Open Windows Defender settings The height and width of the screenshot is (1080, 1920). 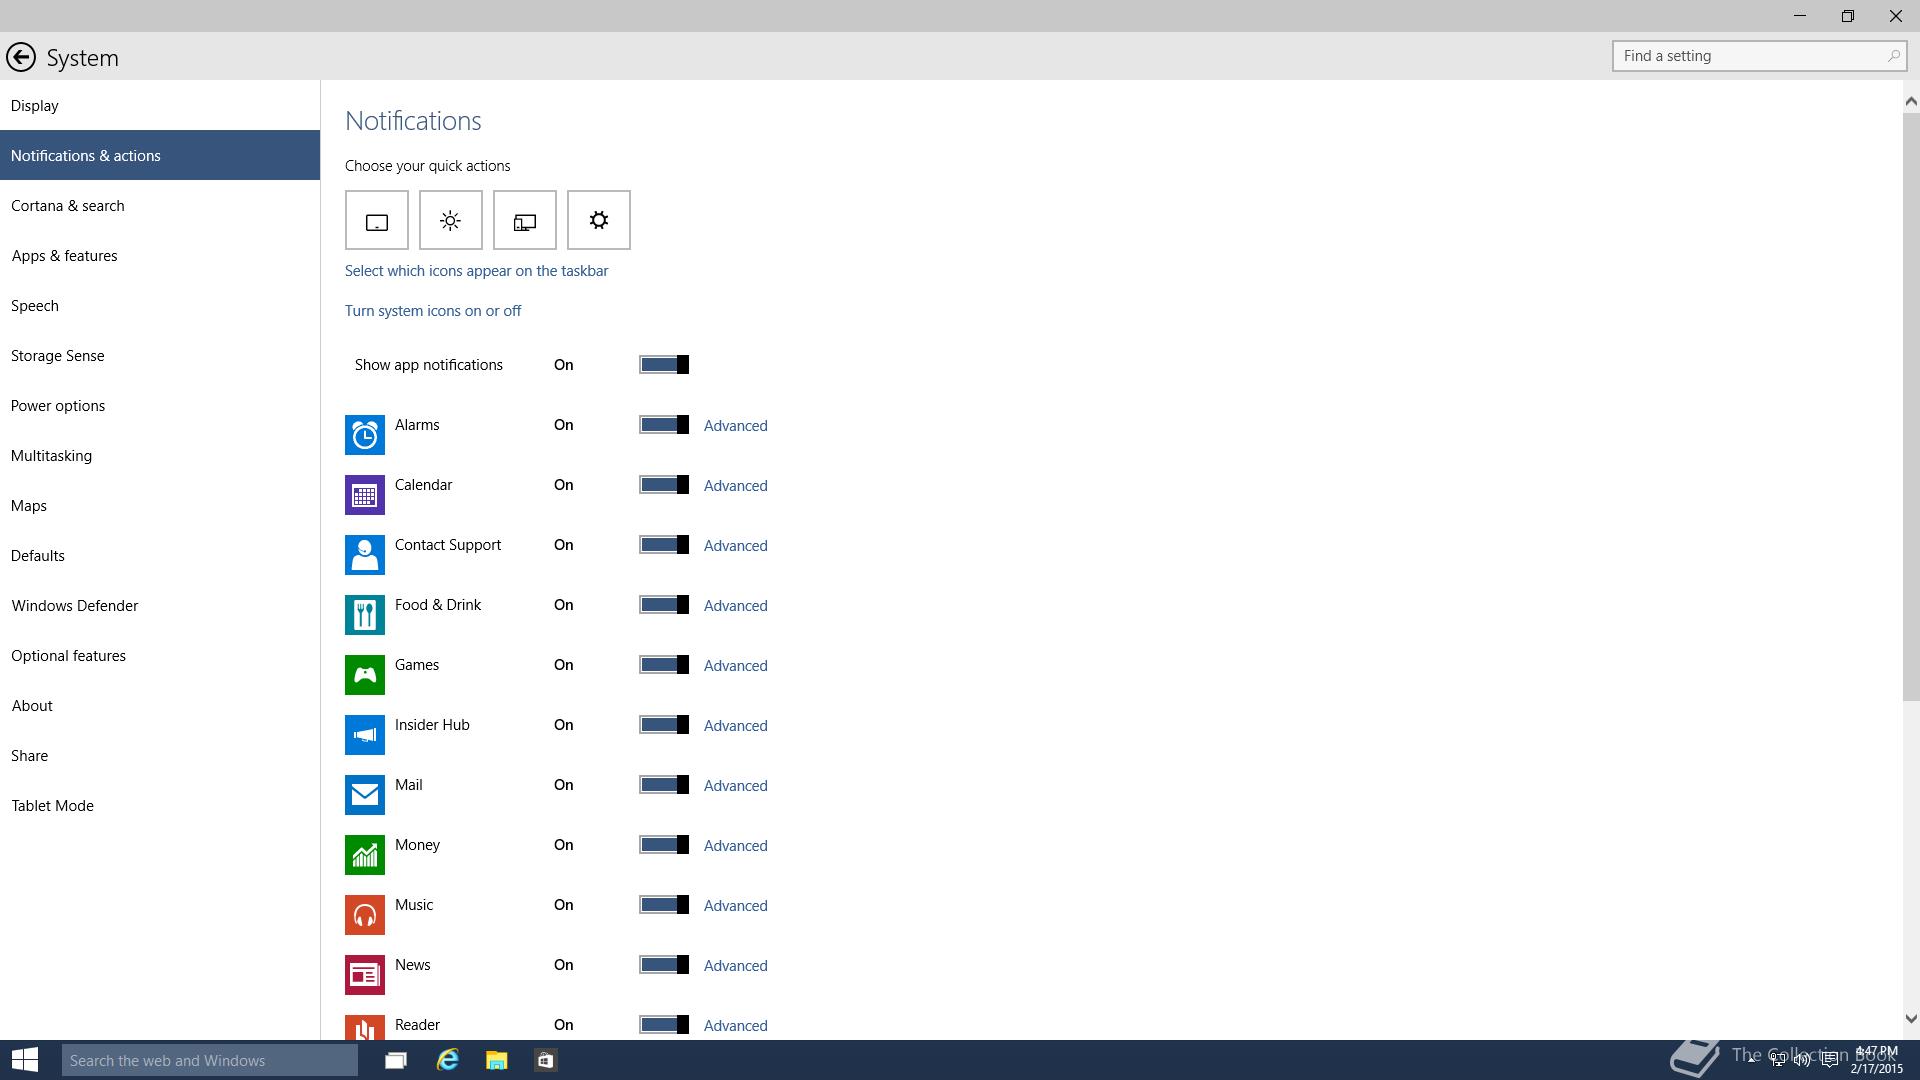click(160, 605)
